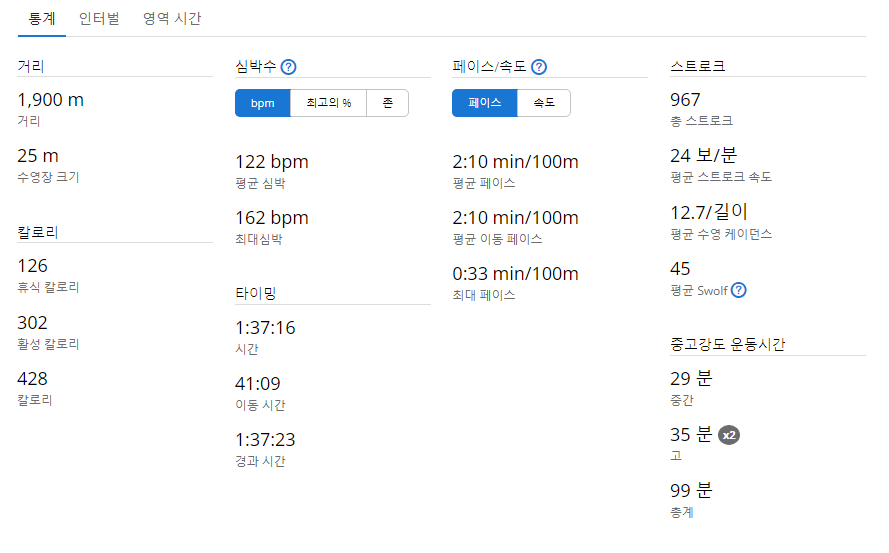Click the 이동 시간 label
Viewport: 889px width, 553px height.
pyautogui.click(x=260, y=406)
